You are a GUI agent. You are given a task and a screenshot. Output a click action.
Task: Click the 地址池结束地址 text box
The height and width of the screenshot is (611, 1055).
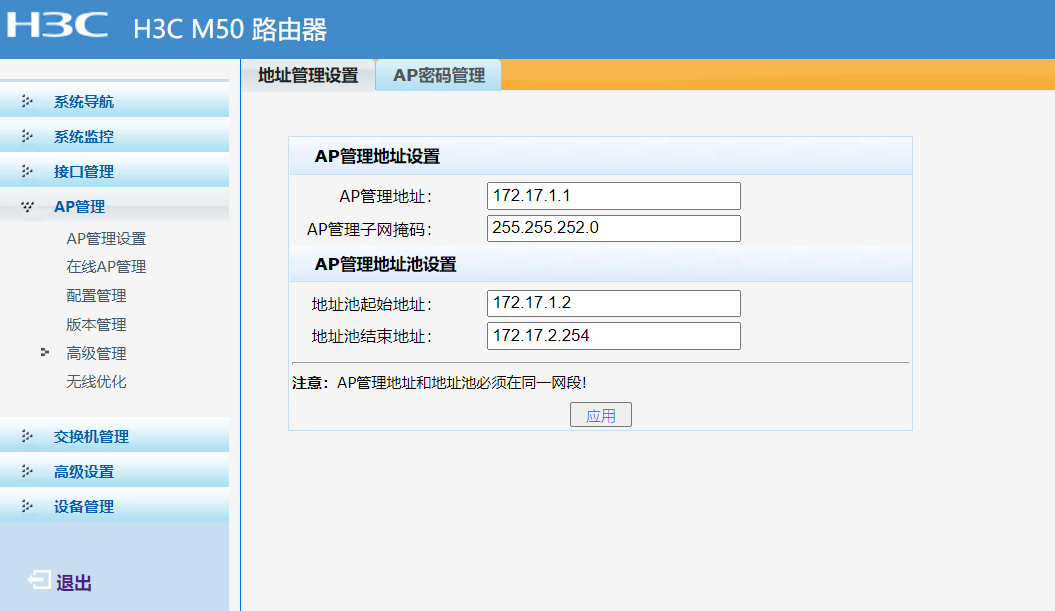point(614,336)
